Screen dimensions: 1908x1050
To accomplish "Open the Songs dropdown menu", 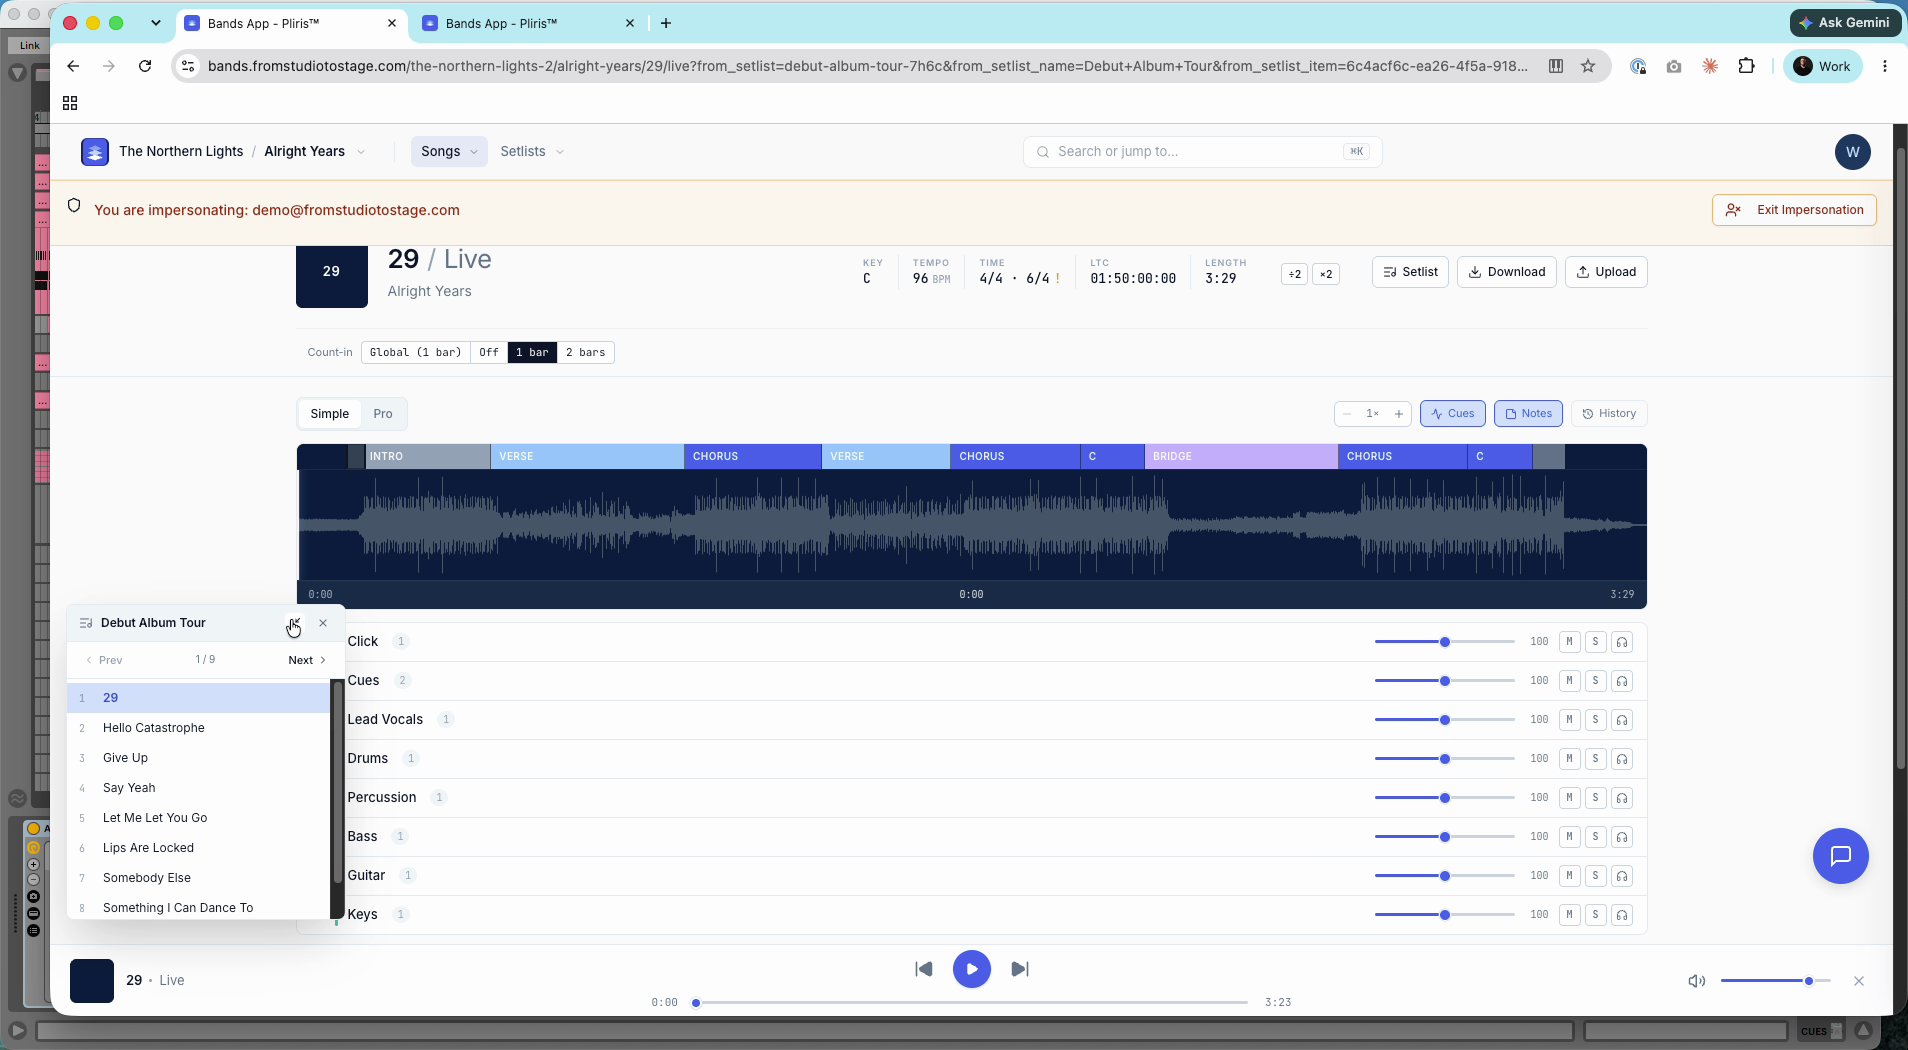I will [x=449, y=152].
